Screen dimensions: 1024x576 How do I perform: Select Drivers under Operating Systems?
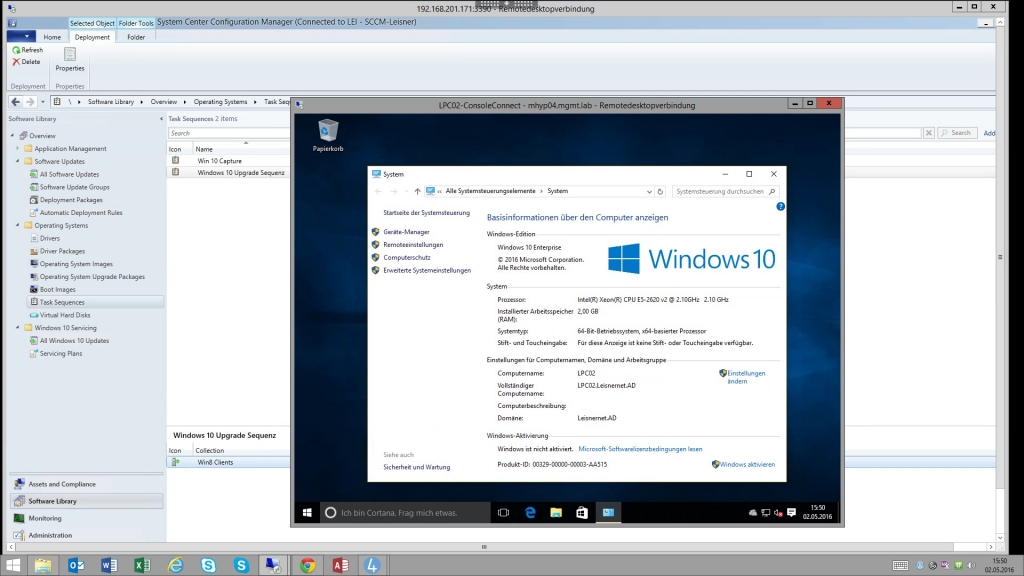pos(44,238)
